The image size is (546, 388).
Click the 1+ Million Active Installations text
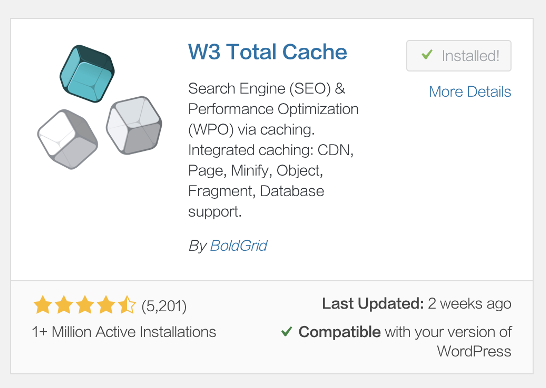point(124,332)
